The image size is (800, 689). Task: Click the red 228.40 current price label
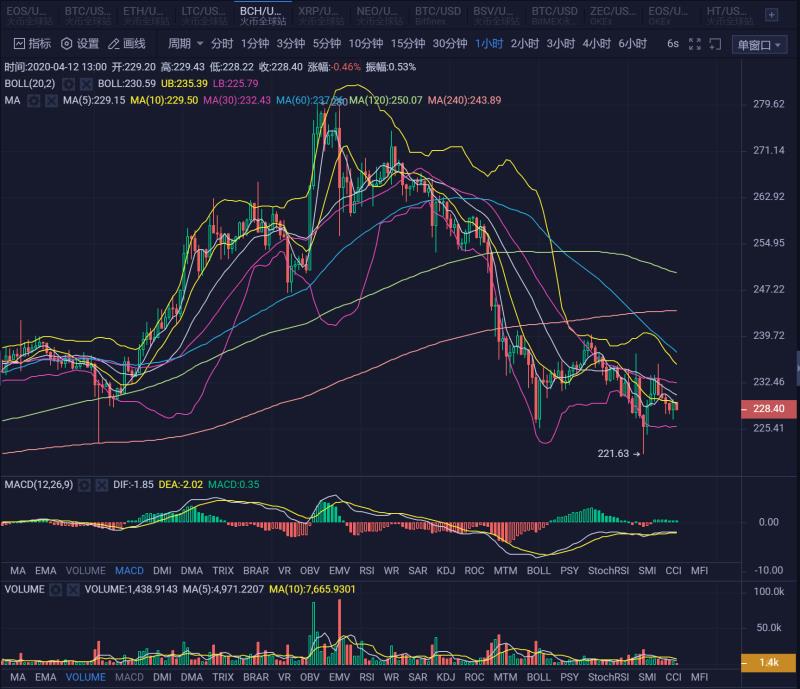(768, 409)
